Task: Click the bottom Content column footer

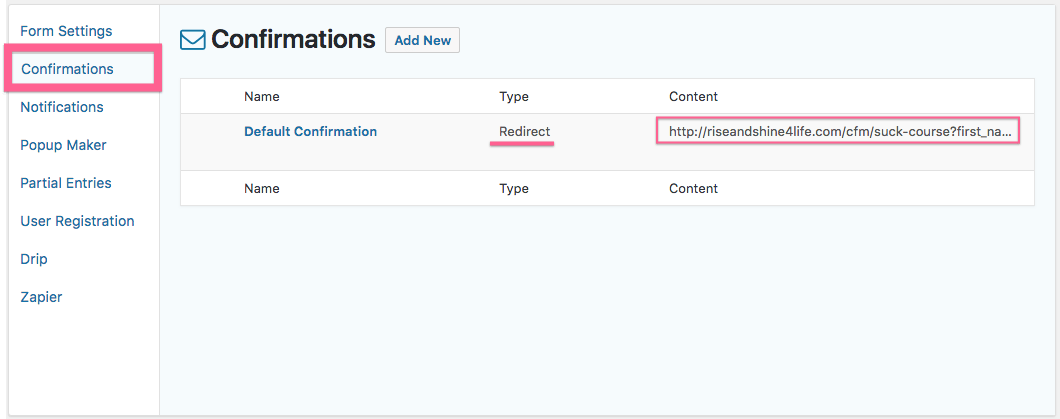Action: pyautogui.click(x=693, y=188)
